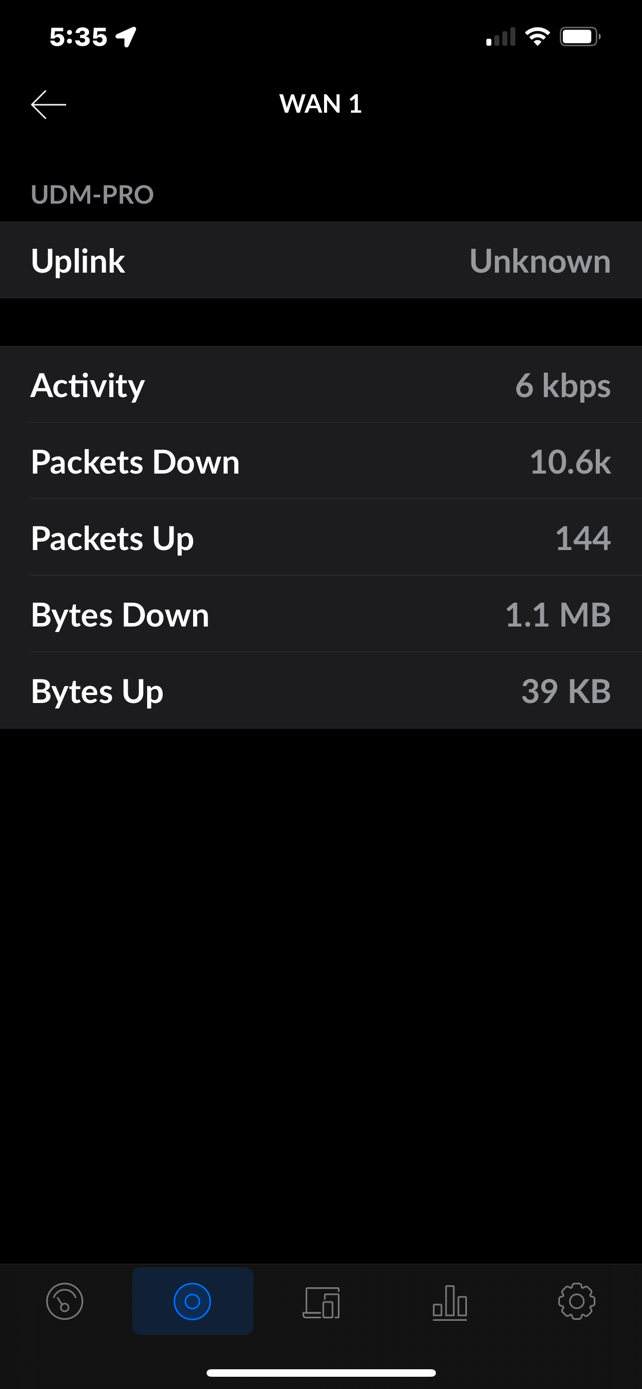
Task: Tap the Wi-Fi status icon
Action: tap(537, 38)
